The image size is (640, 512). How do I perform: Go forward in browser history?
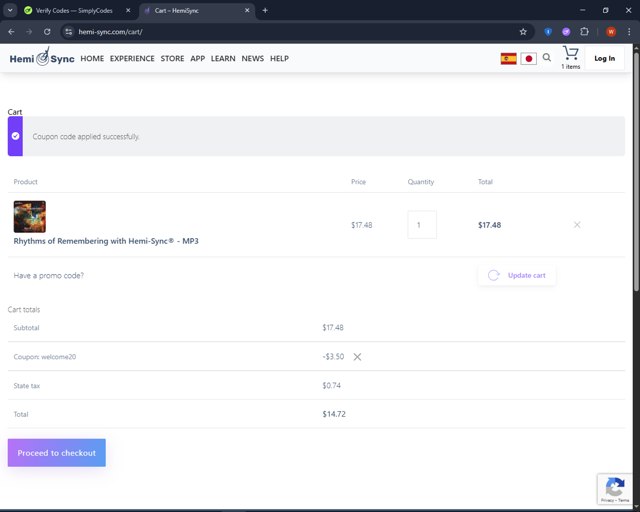click(29, 31)
